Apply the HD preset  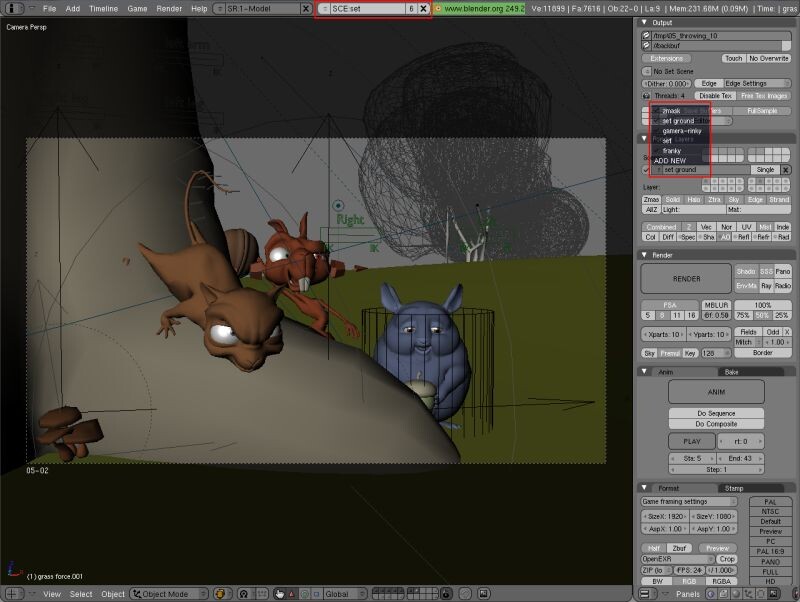coord(770,582)
